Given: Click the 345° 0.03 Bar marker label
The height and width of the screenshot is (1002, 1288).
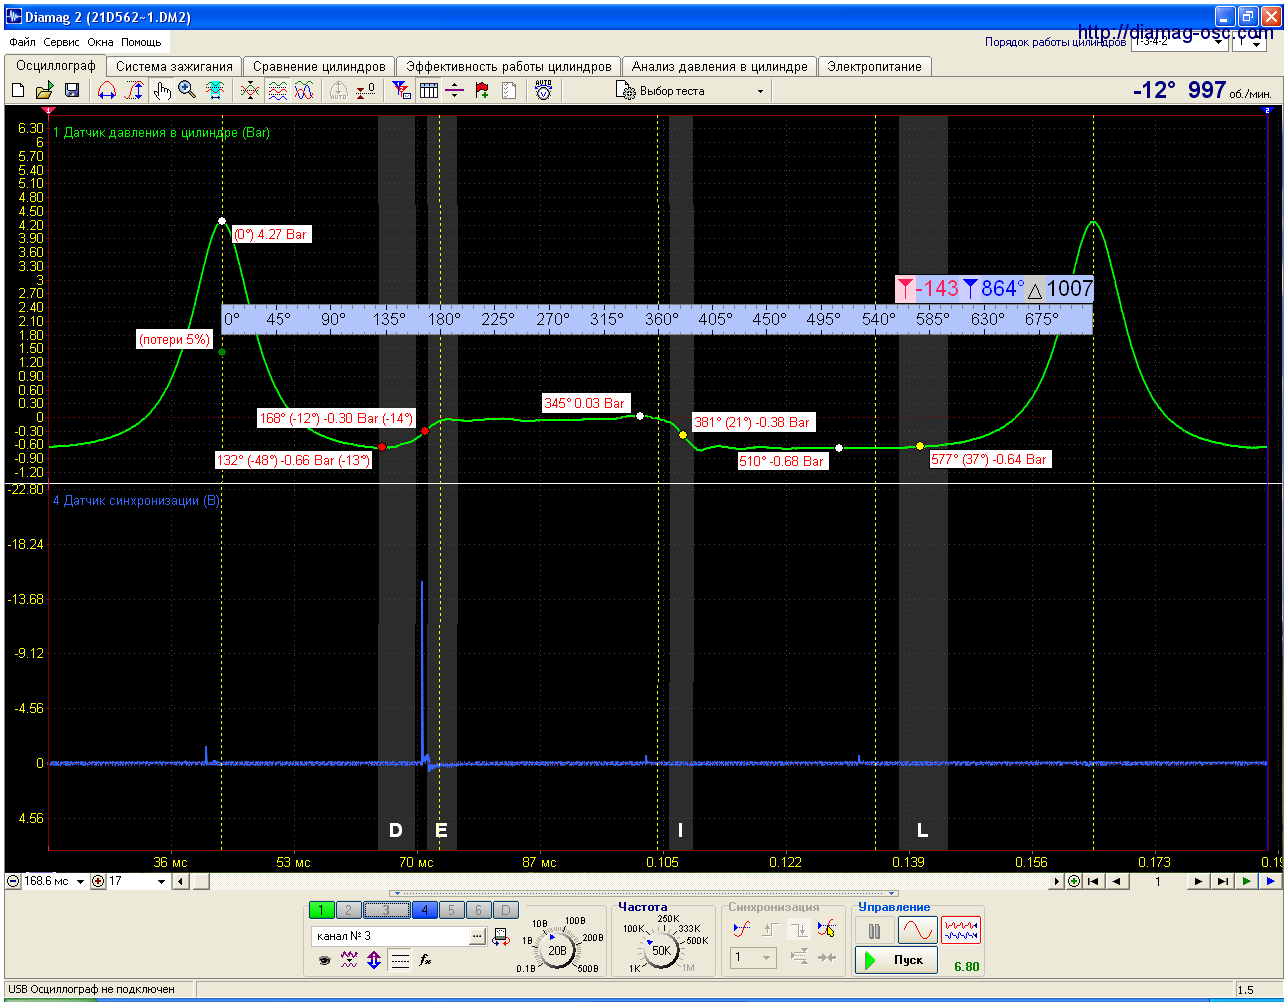Looking at the screenshot, I should point(584,403).
